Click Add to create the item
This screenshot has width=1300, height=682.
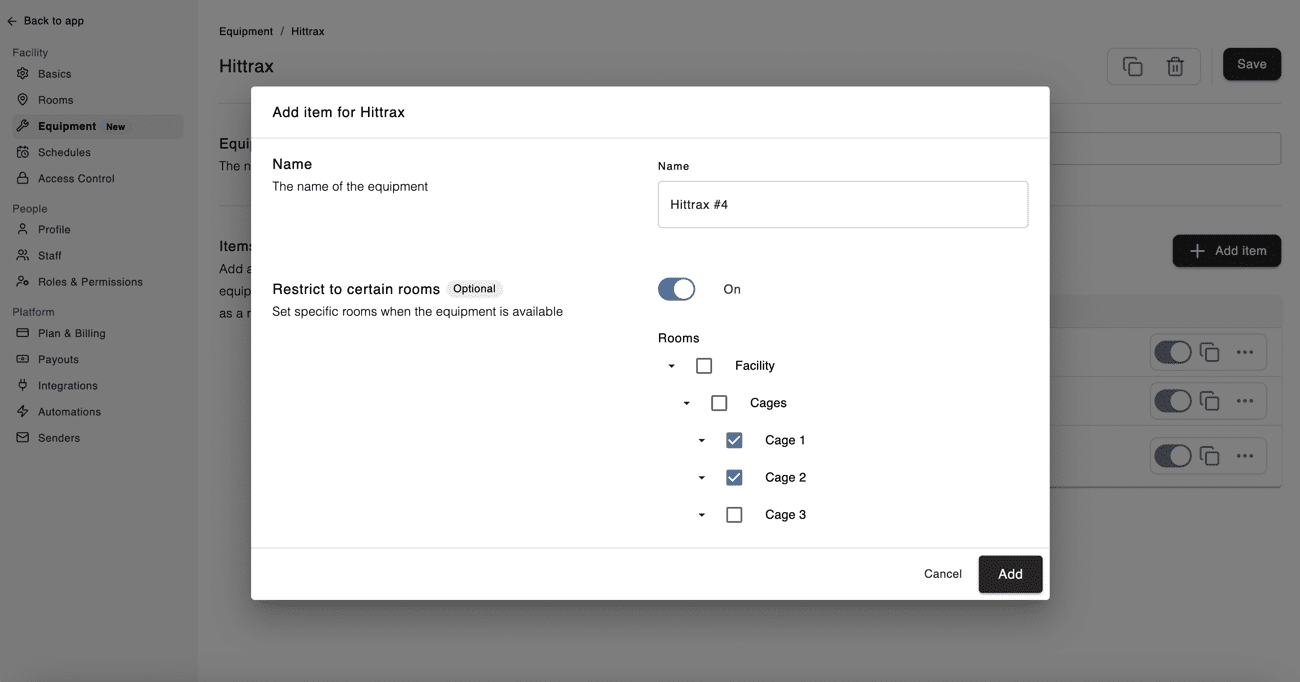1010,574
